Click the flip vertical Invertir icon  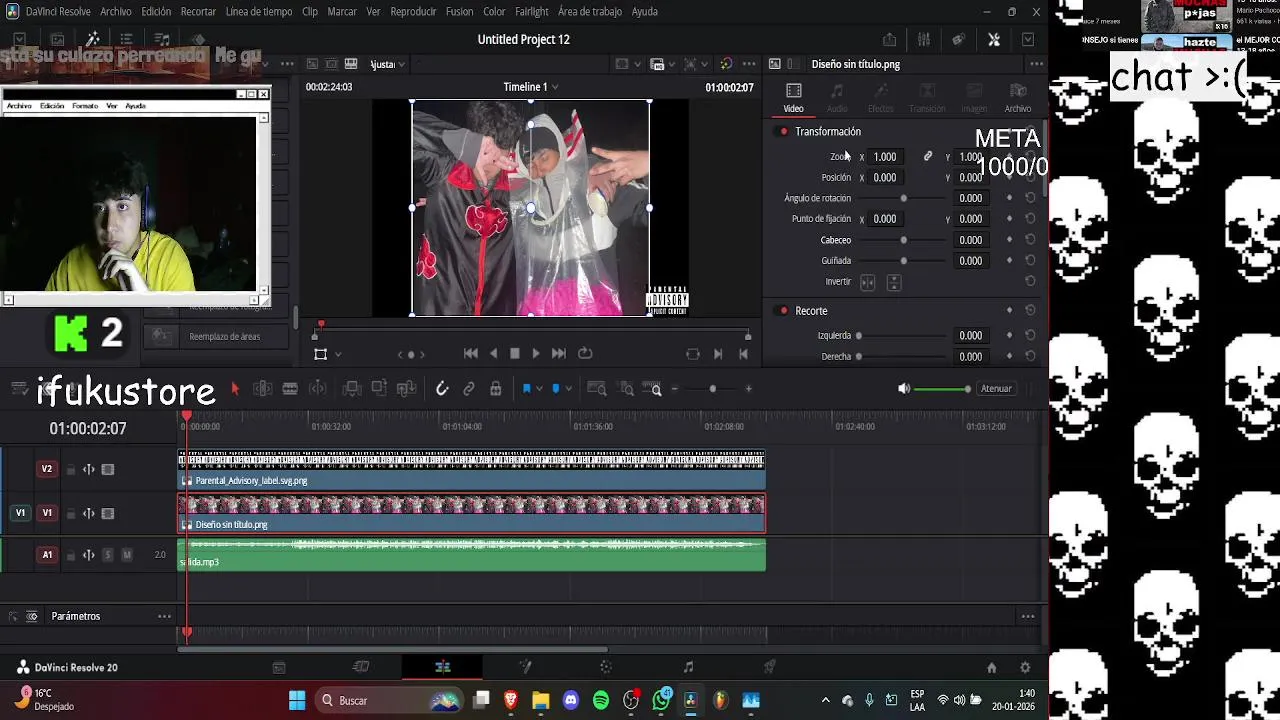point(894,283)
